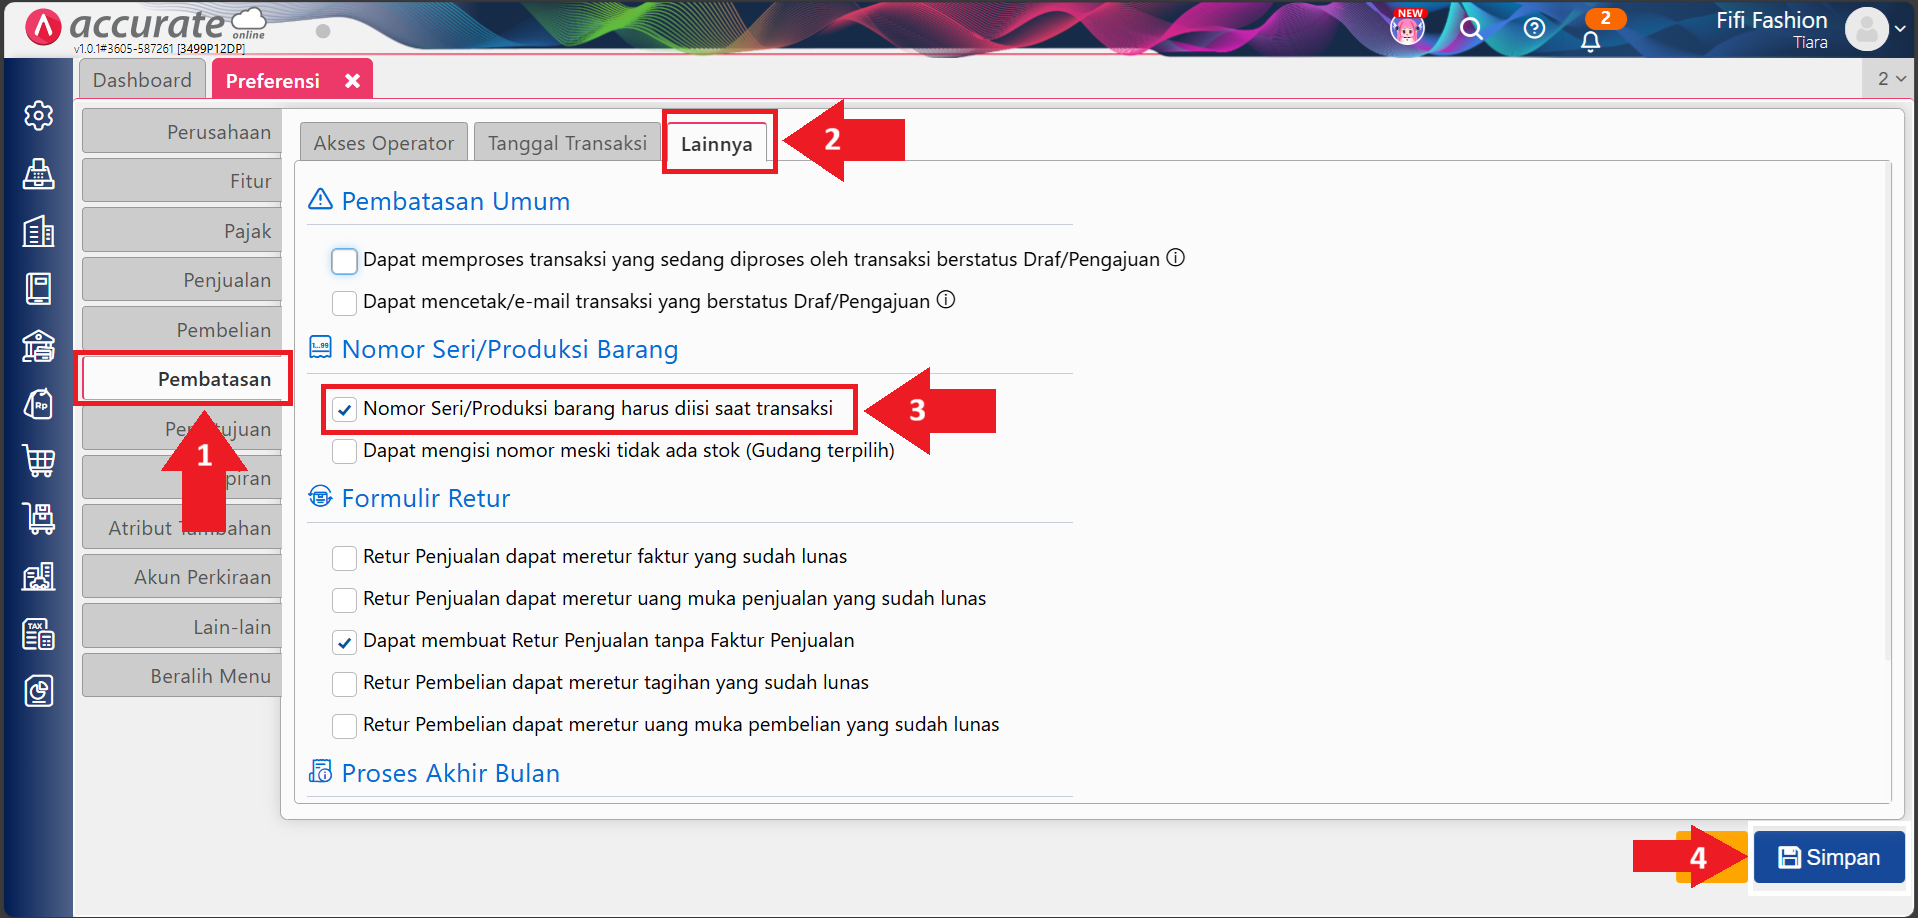Click the pie chart report icon in sidebar
The width and height of the screenshot is (1918, 918).
[38, 690]
